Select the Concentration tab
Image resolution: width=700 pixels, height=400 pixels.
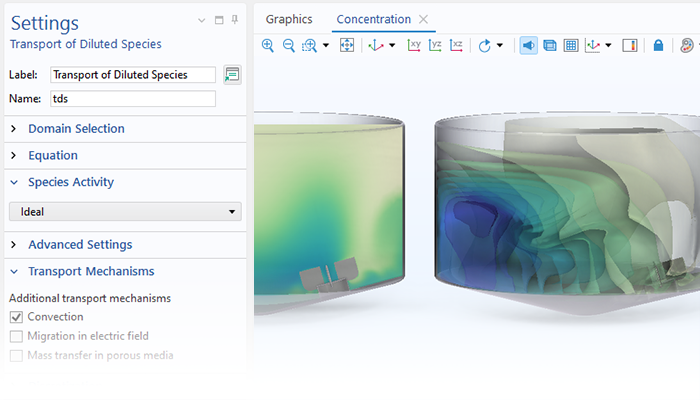pyautogui.click(x=374, y=19)
